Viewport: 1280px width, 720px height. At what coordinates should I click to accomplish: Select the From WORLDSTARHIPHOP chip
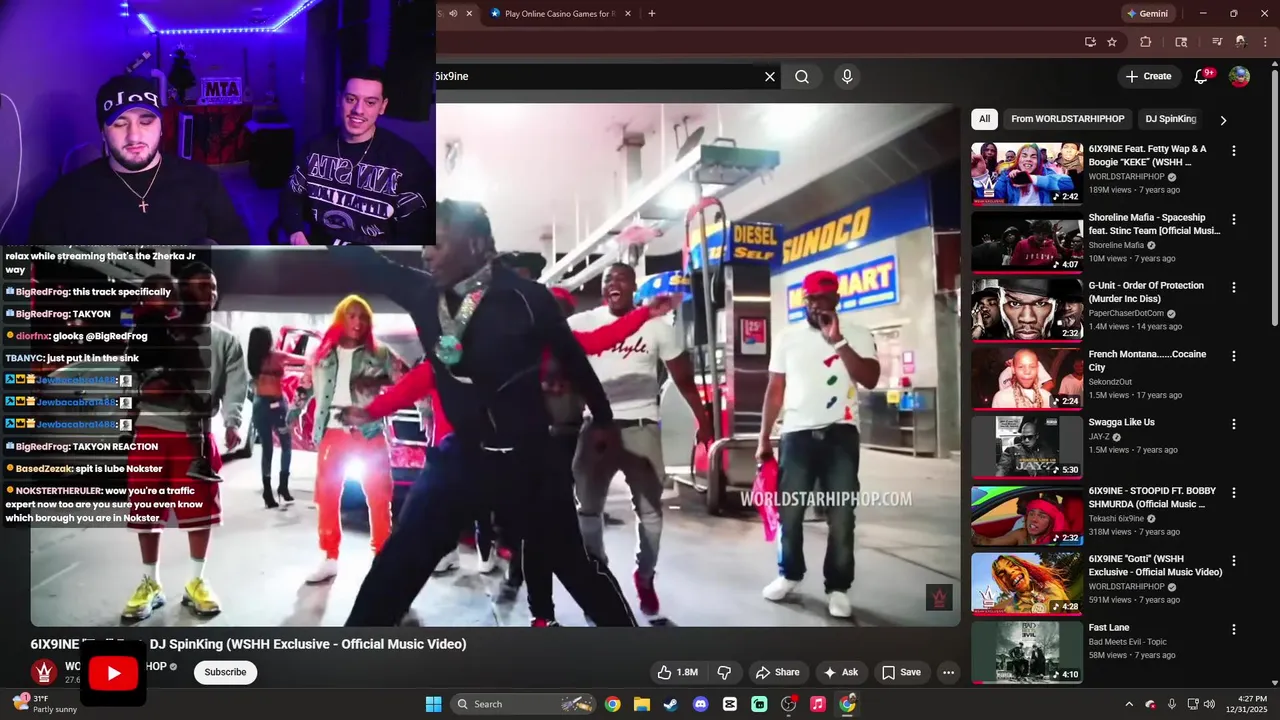click(x=1068, y=119)
